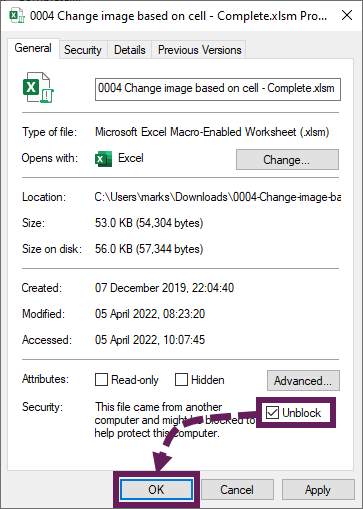The image size is (363, 509).
Task: Click the security warning message text
Action: [175, 420]
